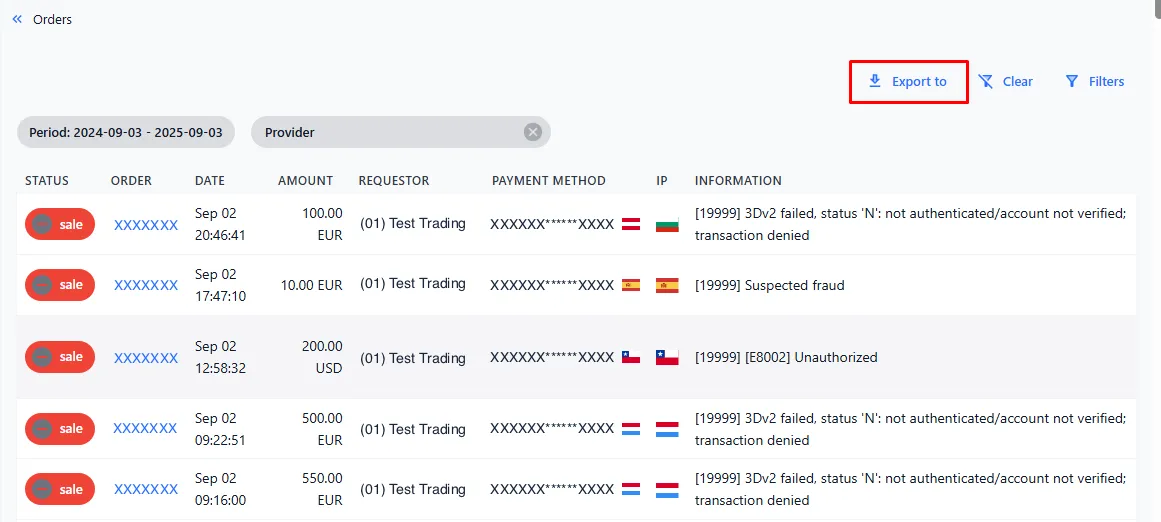
Task: Click sale status badge for 550.00 EUR order
Action: (60, 489)
